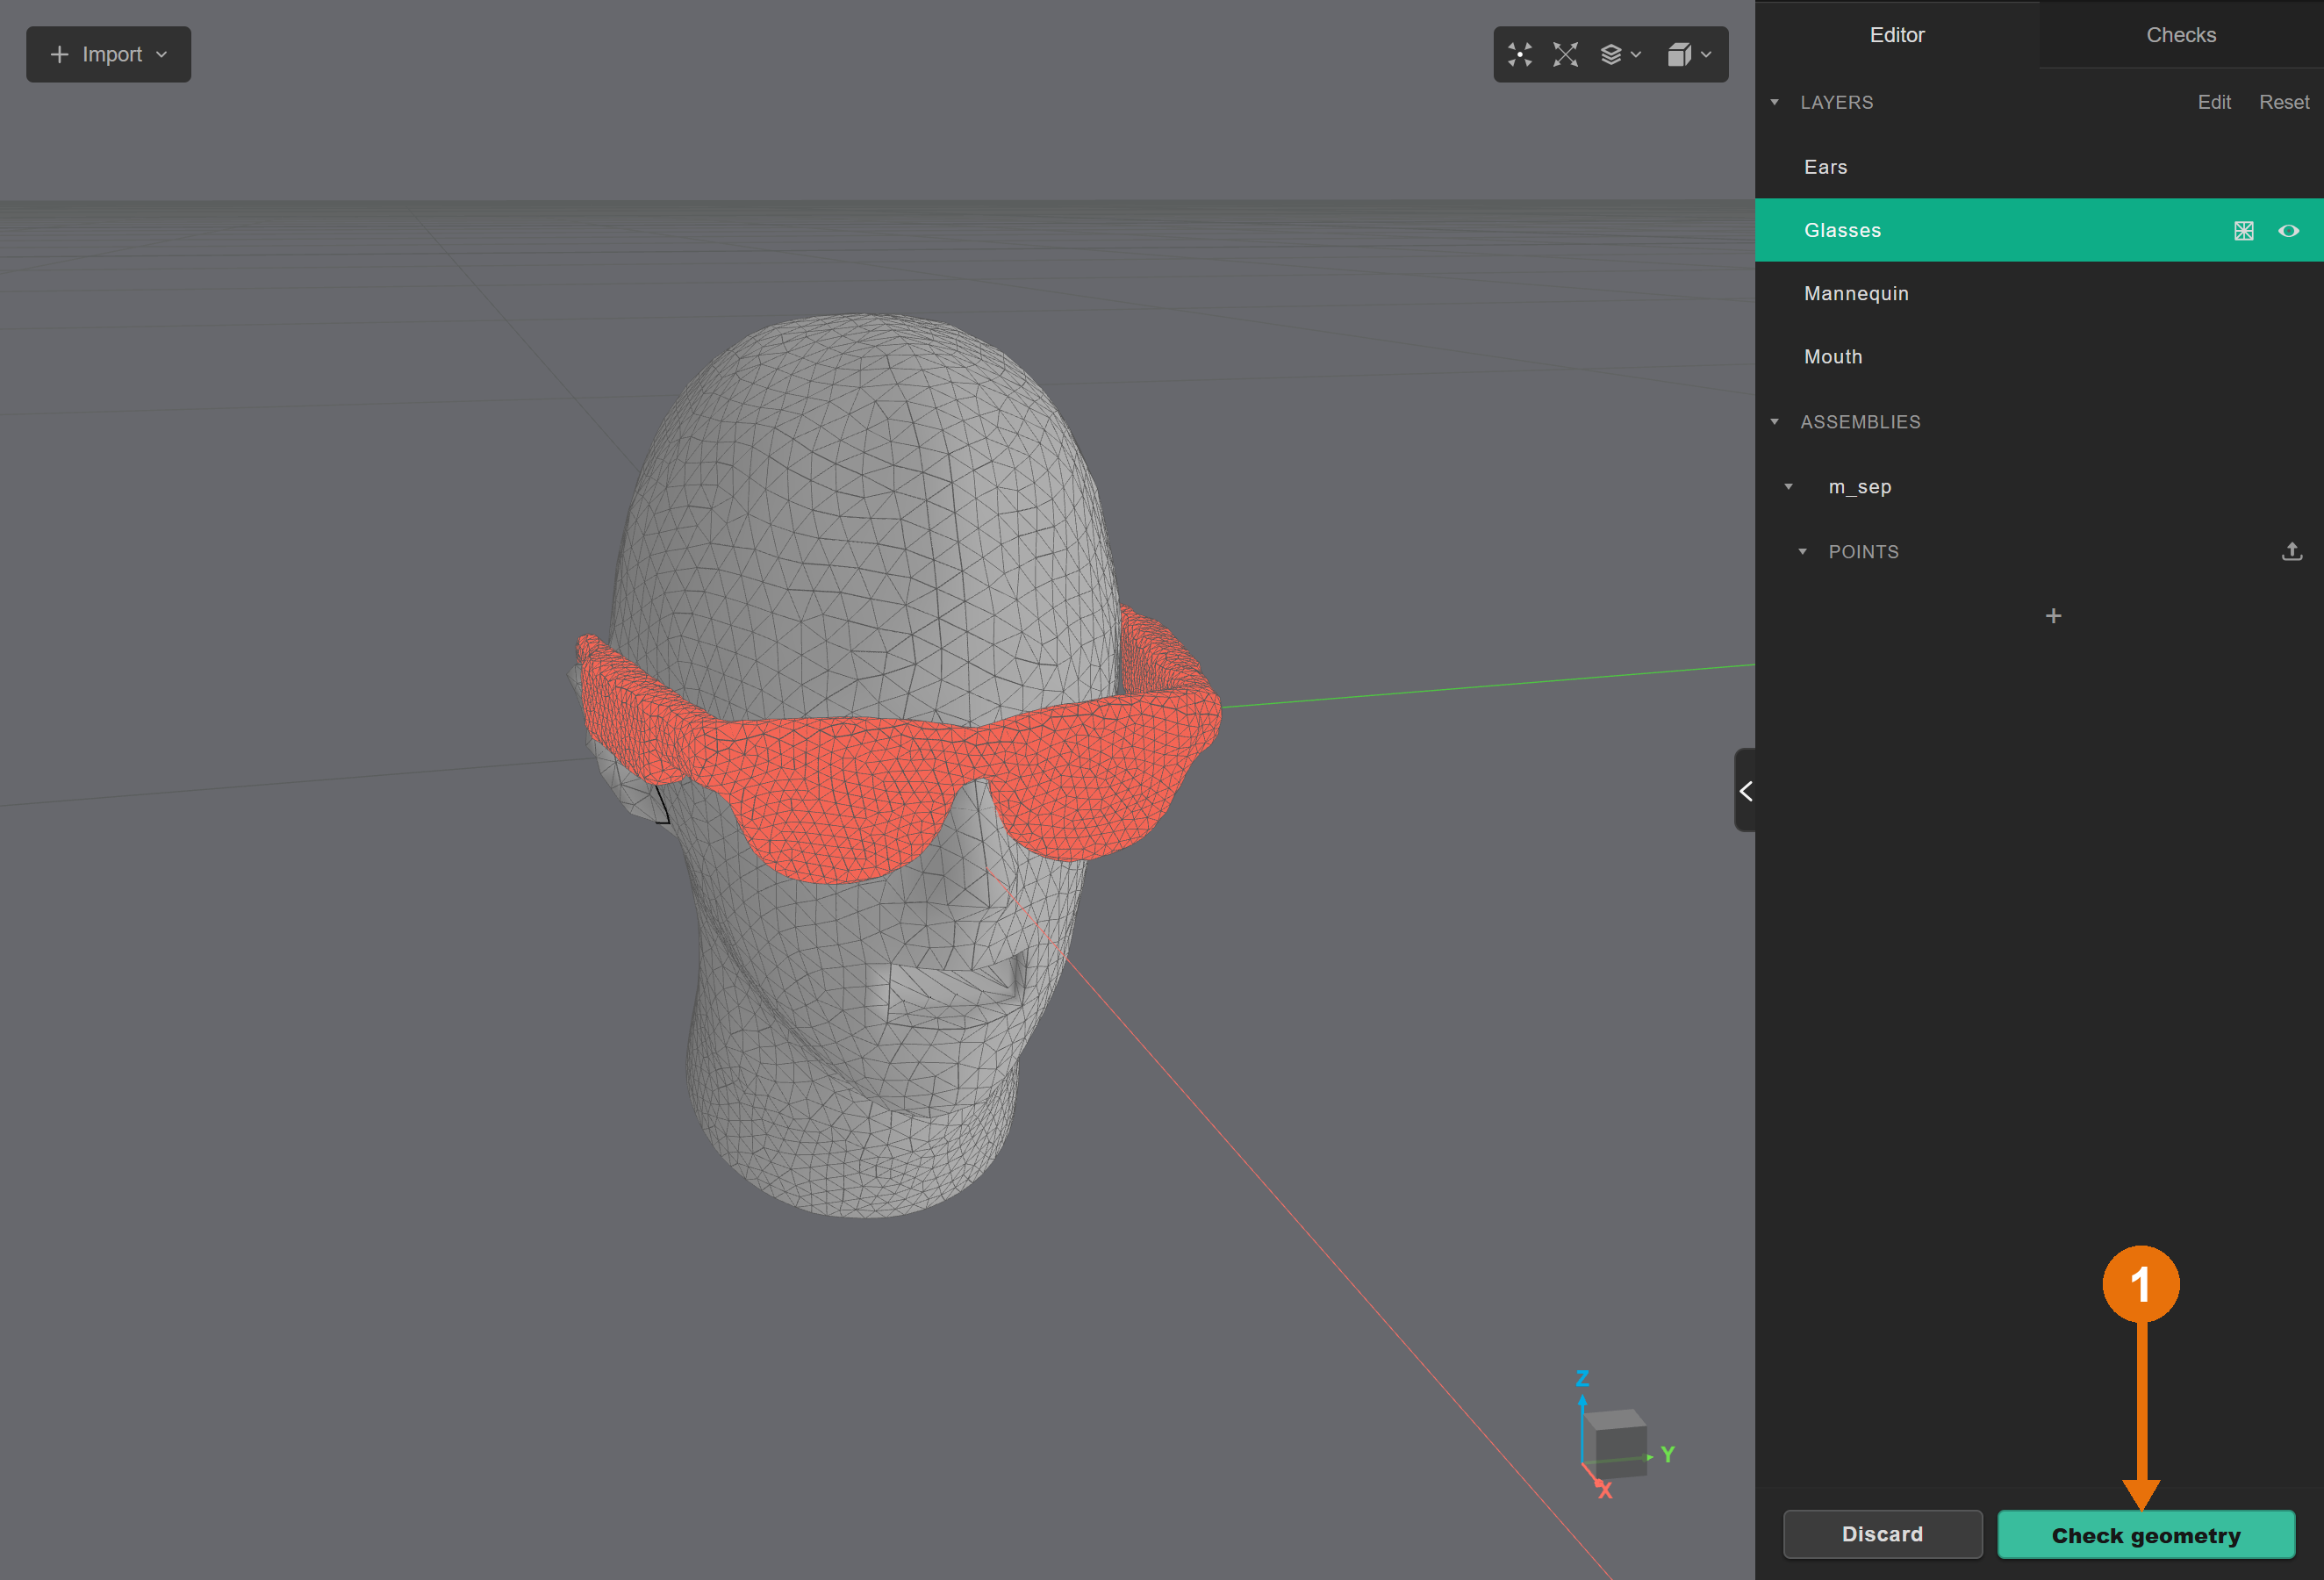Select the Mouth layer
Image resolution: width=2324 pixels, height=1580 pixels.
2039,356
